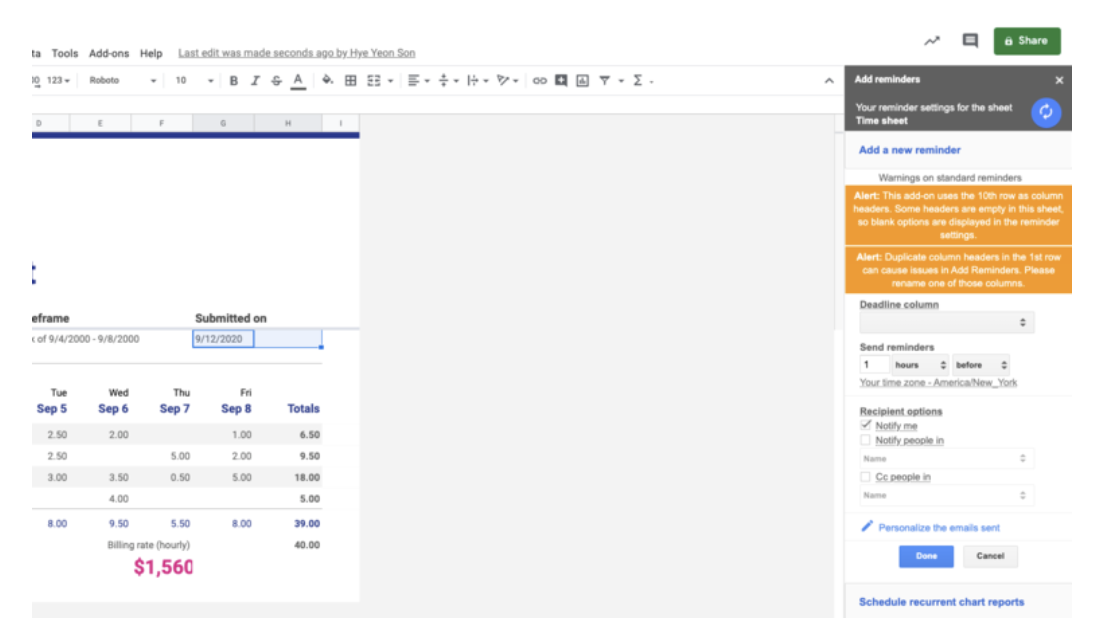Screen dimensions: 1098x634
Task: Select column F header
Action: point(161,123)
